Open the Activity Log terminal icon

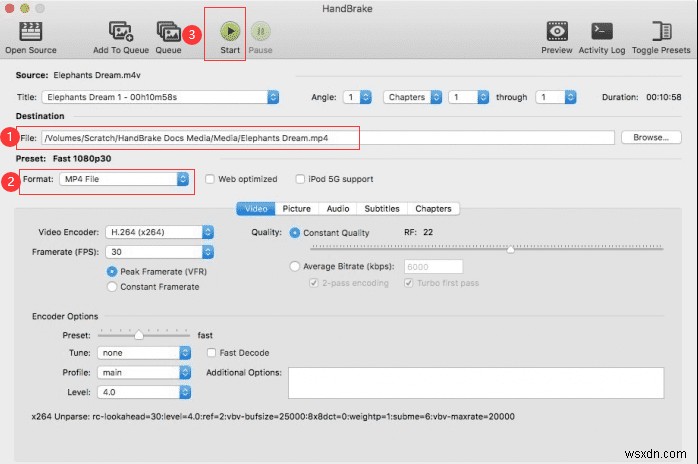coord(602,31)
